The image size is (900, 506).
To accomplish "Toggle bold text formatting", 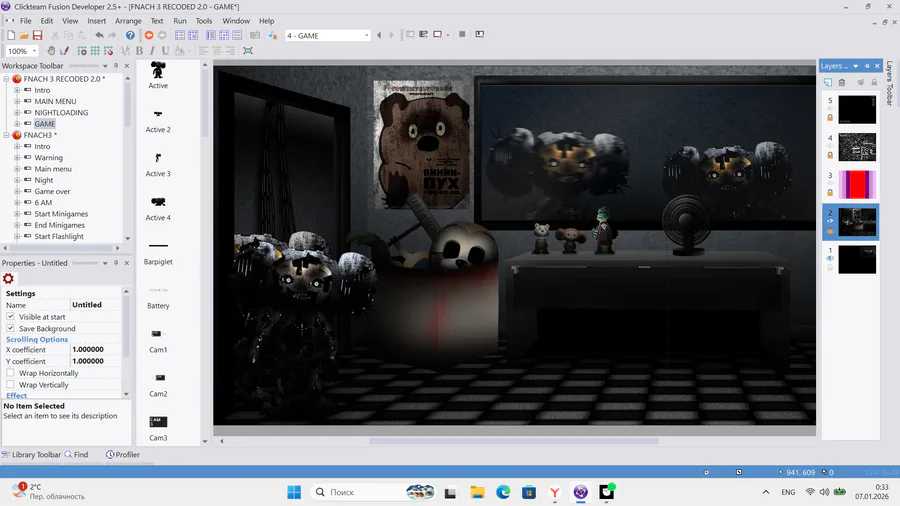I will (139, 51).
